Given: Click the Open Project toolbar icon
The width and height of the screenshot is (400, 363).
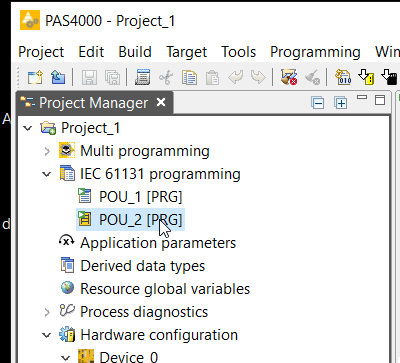Looking at the screenshot, I should coord(58,77).
